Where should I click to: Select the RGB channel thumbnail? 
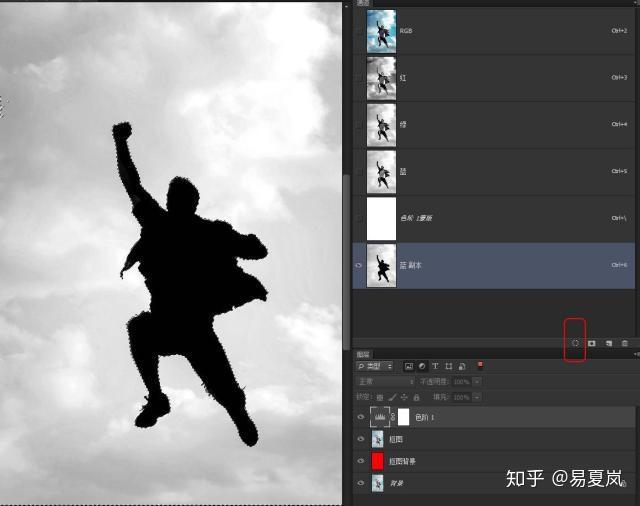tap(381, 31)
